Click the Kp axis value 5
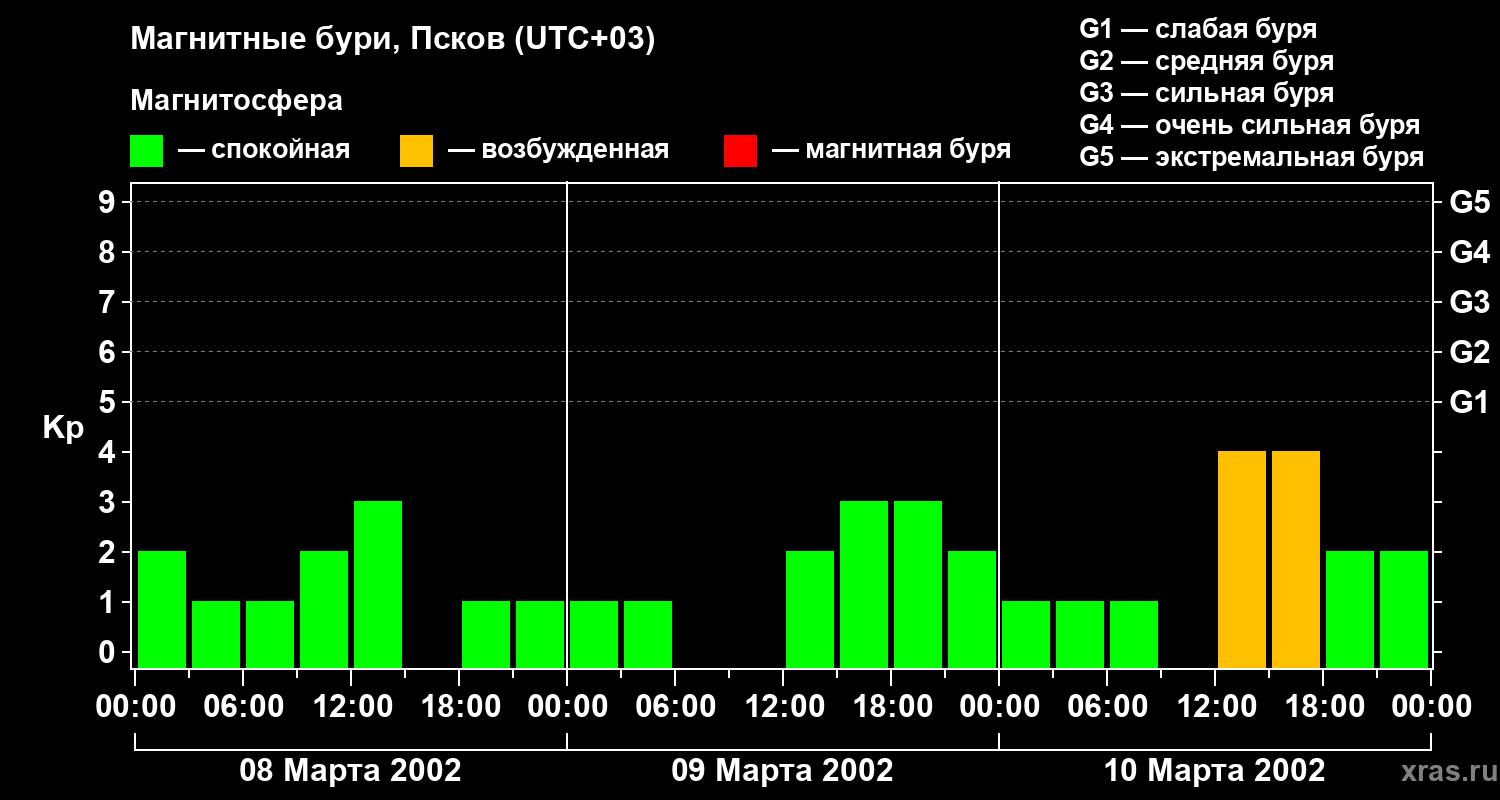Image resolution: width=1500 pixels, height=800 pixels. (109, 402)
